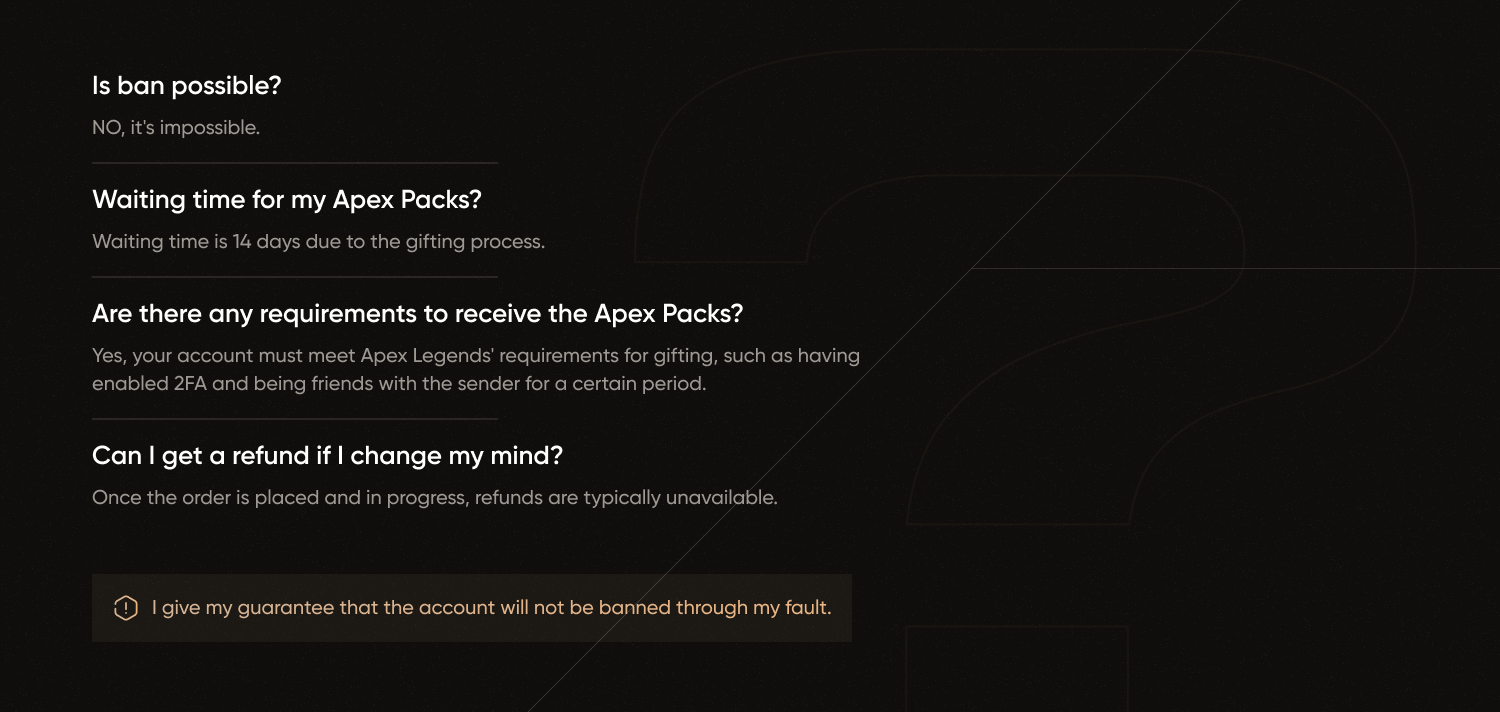1500x712 pixels.
Task: Click the divider above the refund question
Action: tap(295, 419)
